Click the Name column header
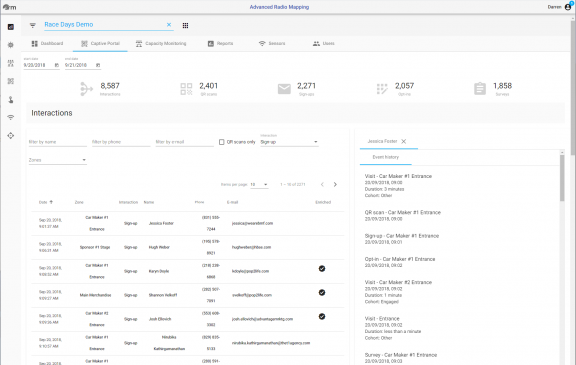Screen dimensions: 576x365 click(x=149, y=202)
